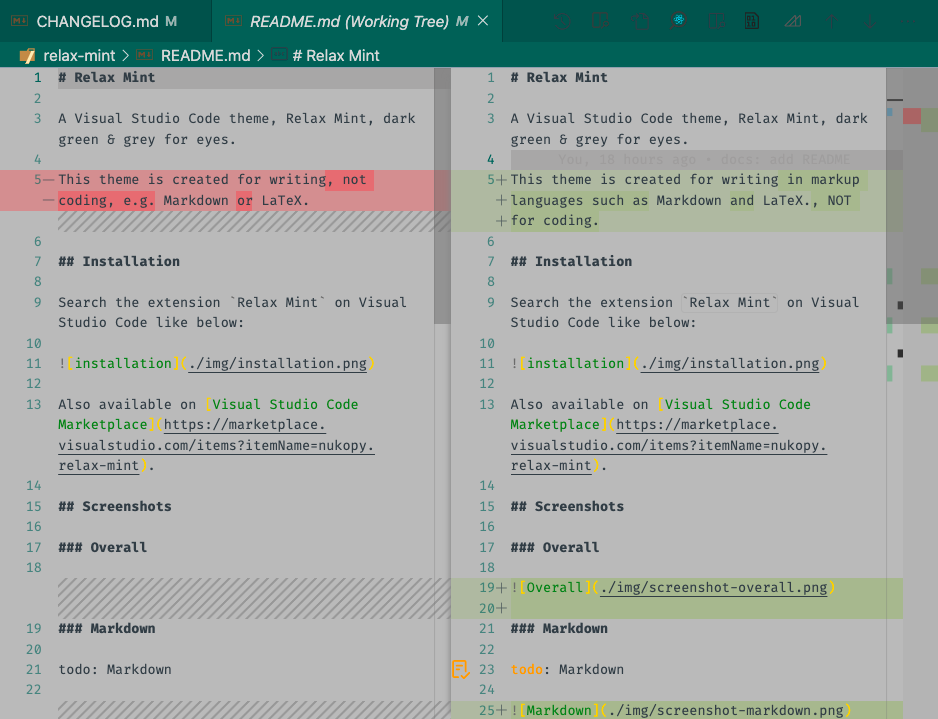Open the # Relax Mint breadcrumb symbol
Viewport: 938px width, 719px height.
point(336,56)
